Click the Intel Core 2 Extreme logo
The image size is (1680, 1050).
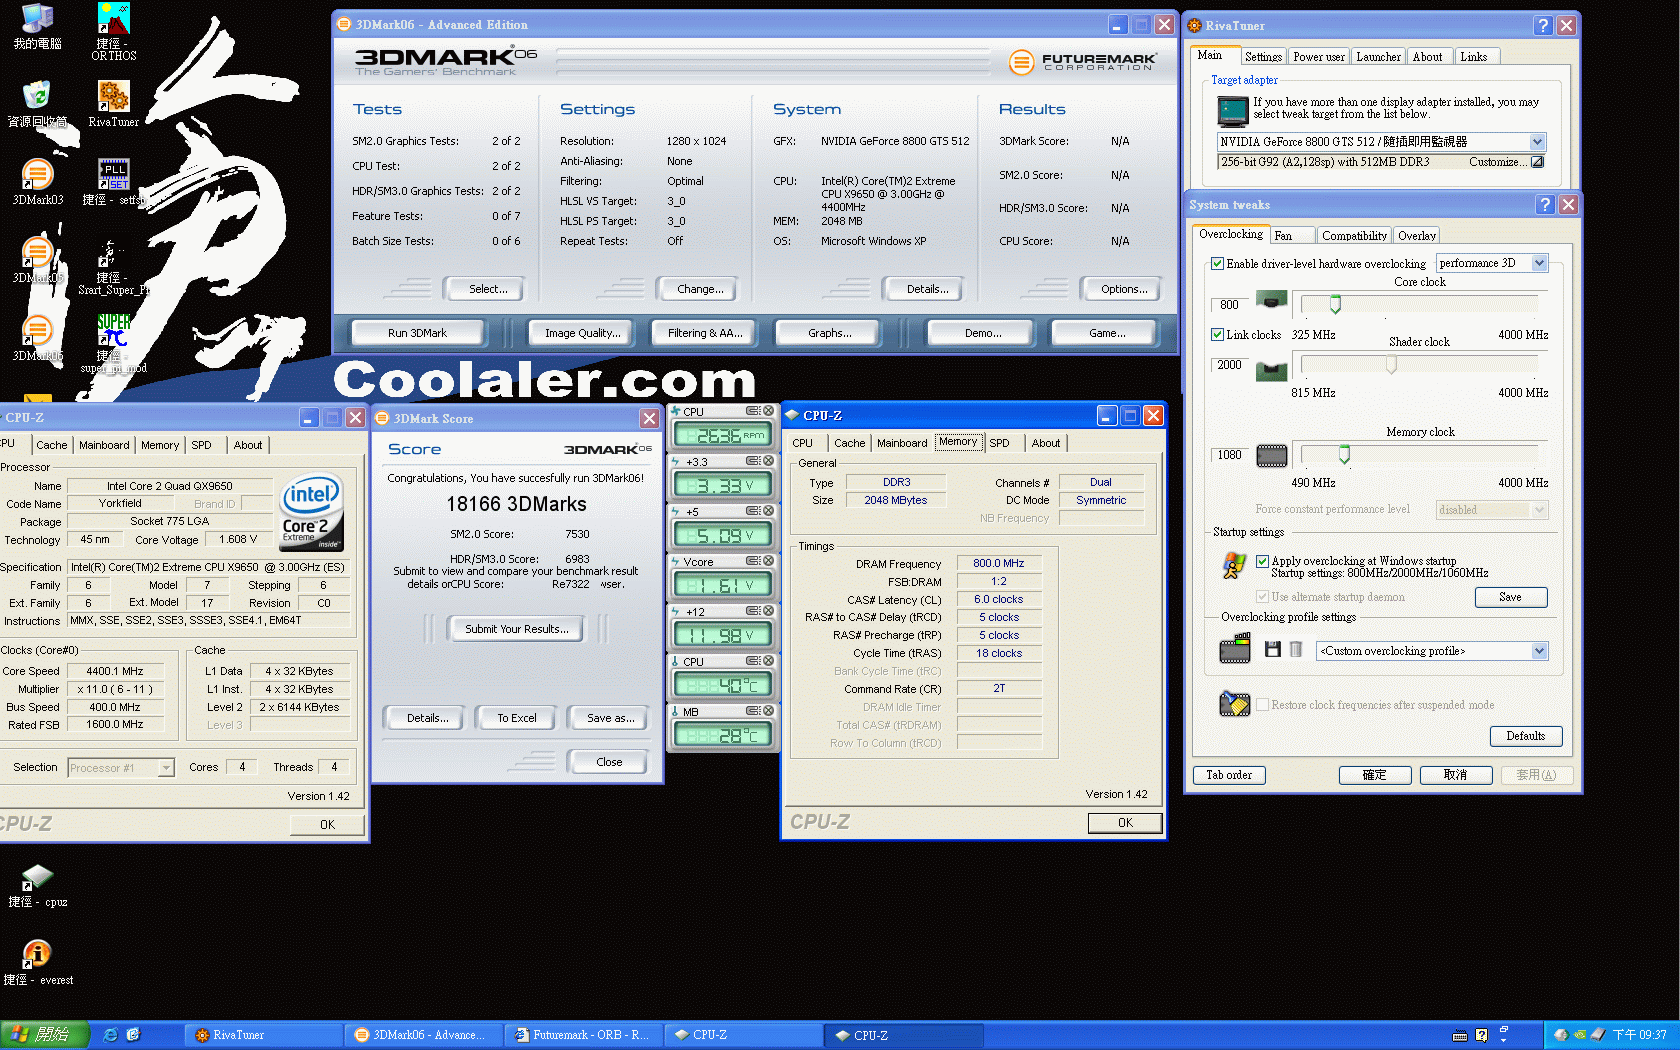312,512
